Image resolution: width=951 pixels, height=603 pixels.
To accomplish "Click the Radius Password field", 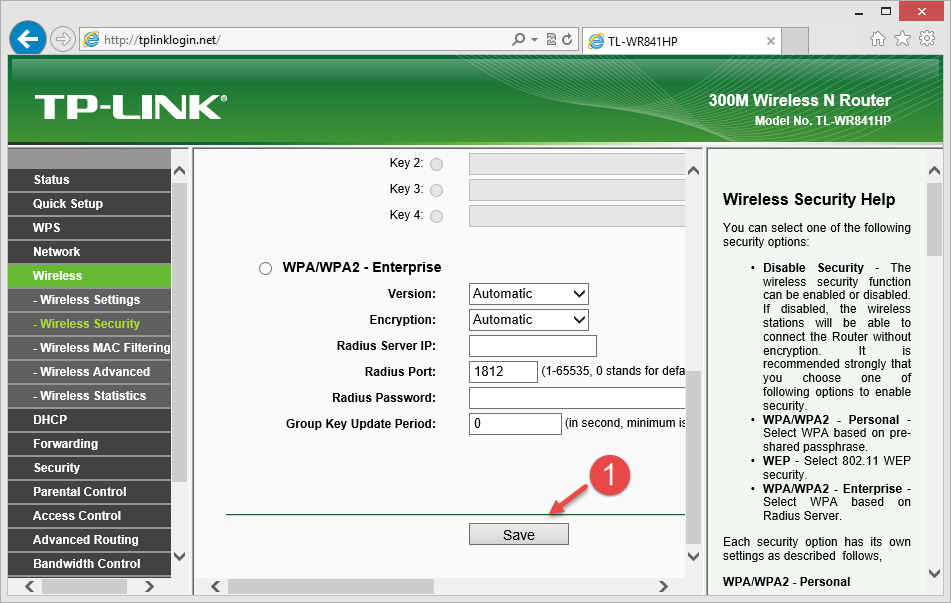I will 577,398.
